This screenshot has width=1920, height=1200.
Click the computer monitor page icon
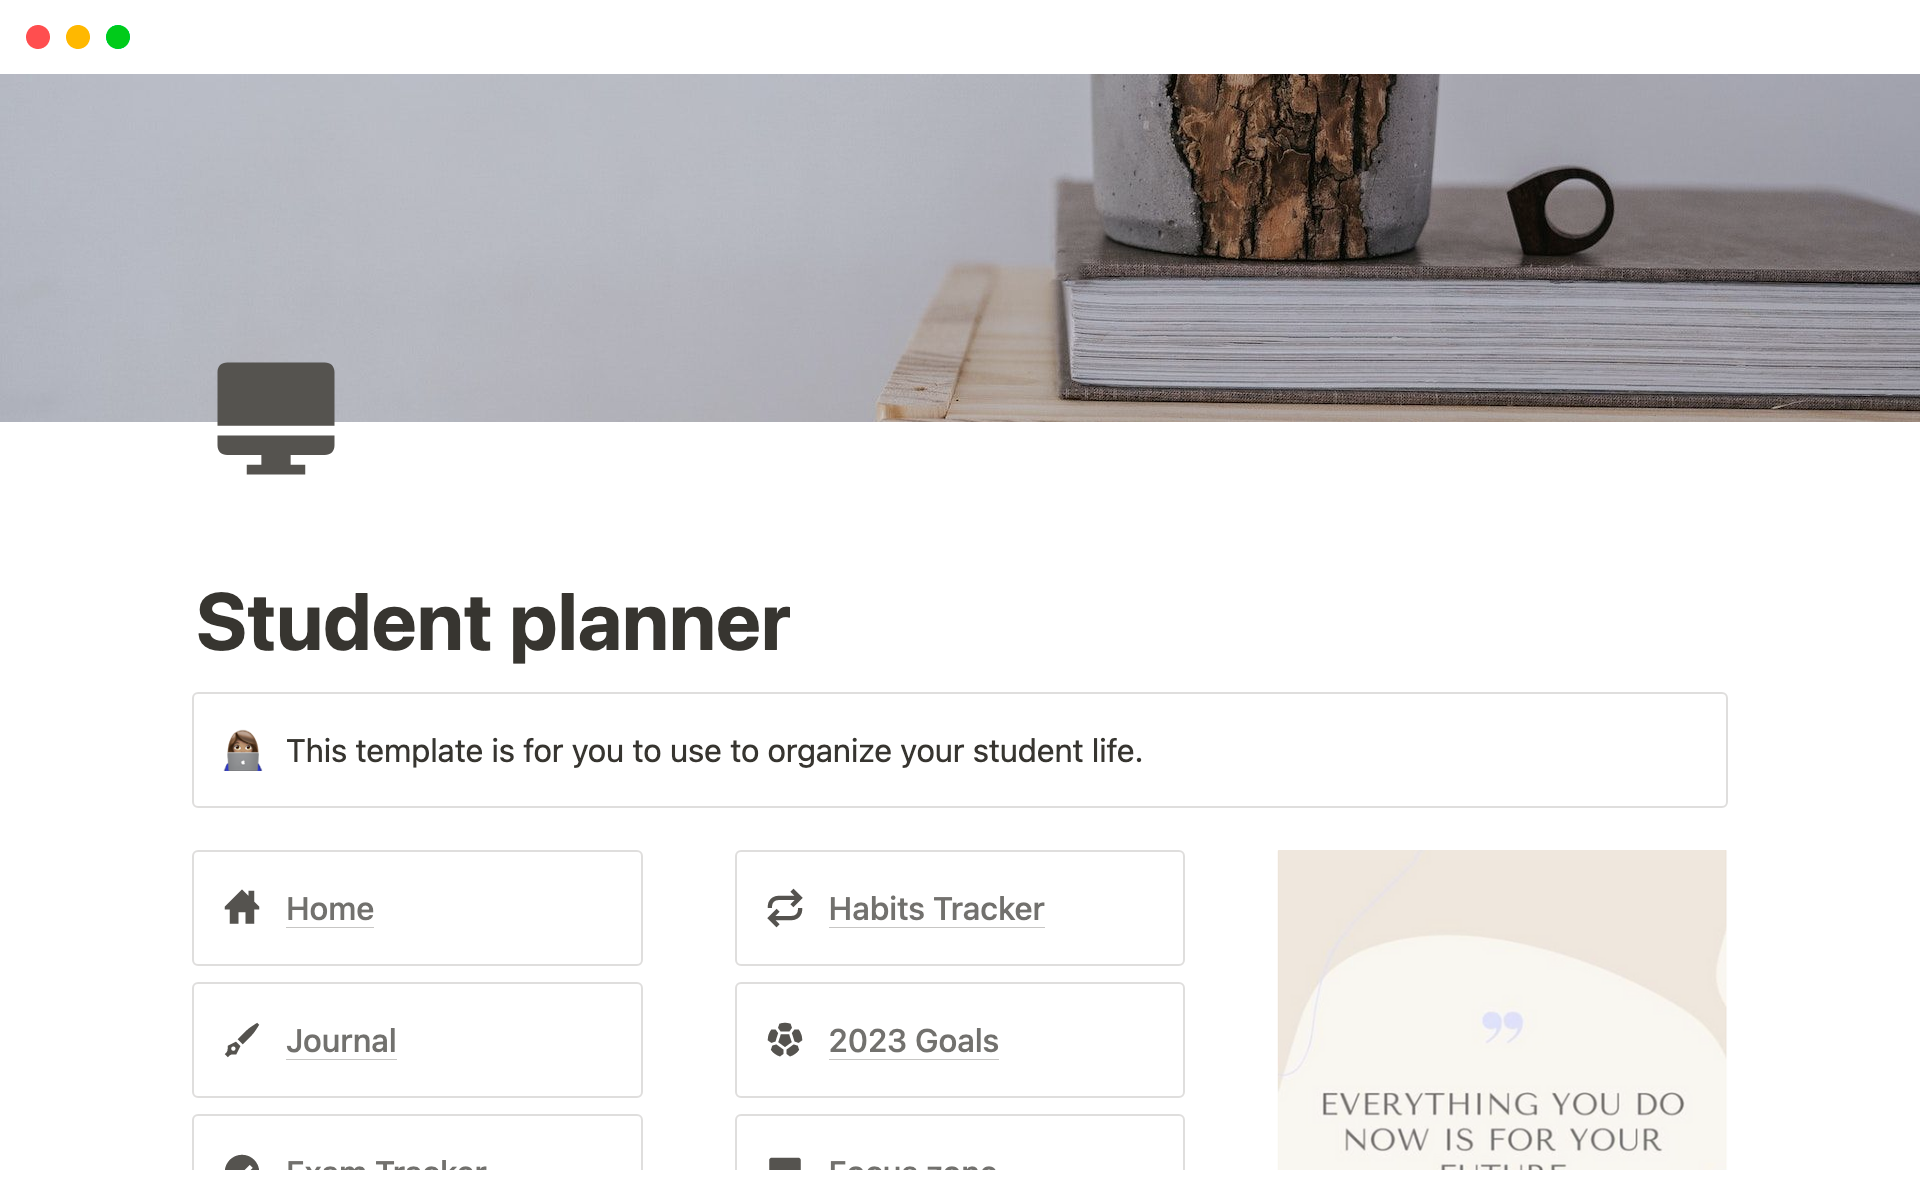pos(275,417)
